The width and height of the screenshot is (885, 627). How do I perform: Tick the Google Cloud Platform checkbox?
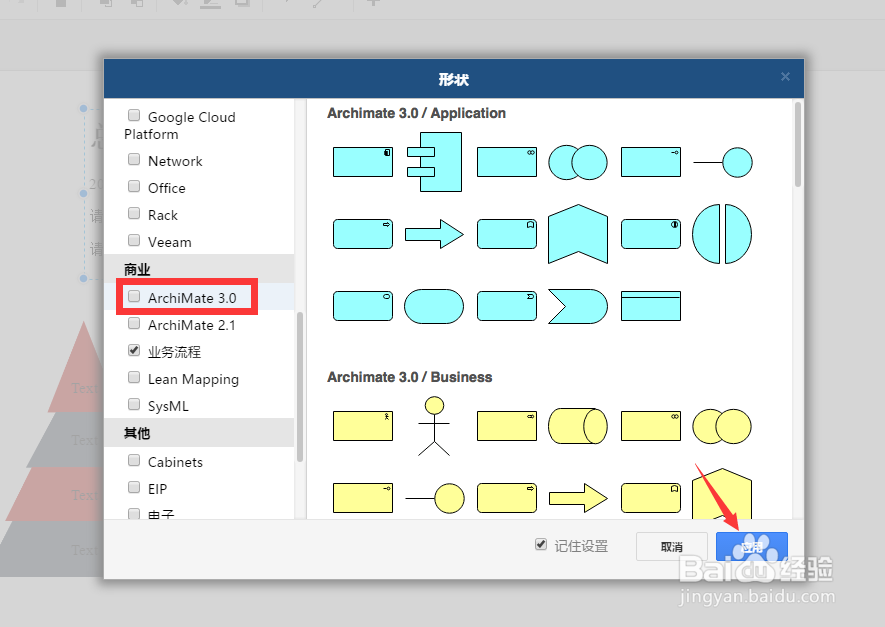(134, 115)
